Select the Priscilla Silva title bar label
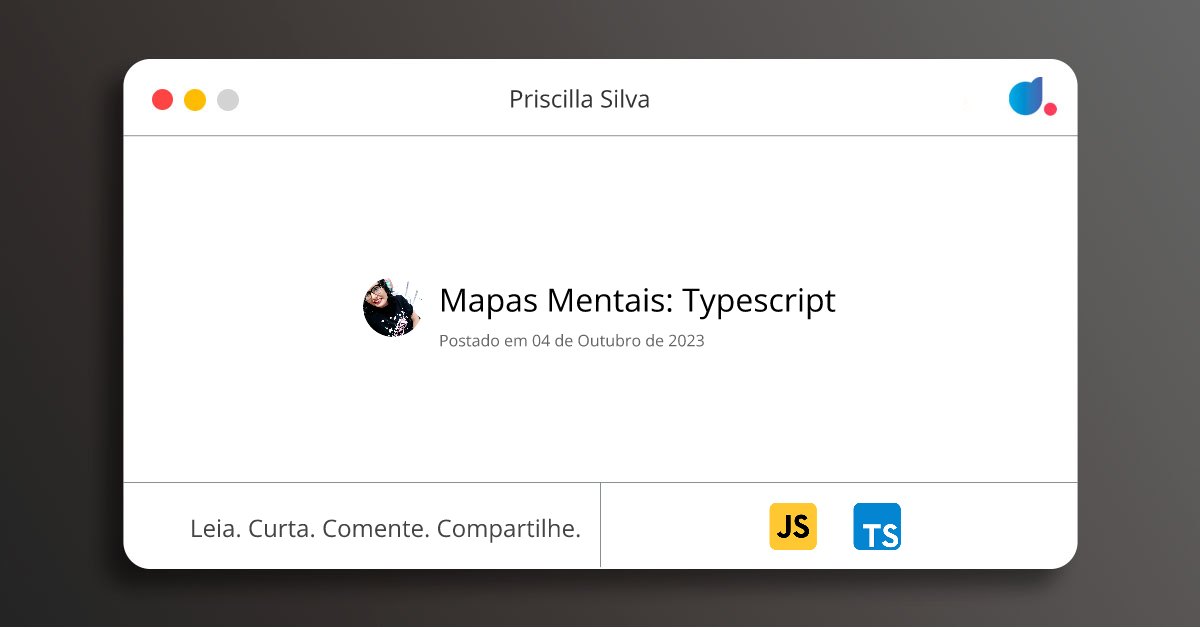This screenshot has height=628, width=1200. click(x=579, y=99)
